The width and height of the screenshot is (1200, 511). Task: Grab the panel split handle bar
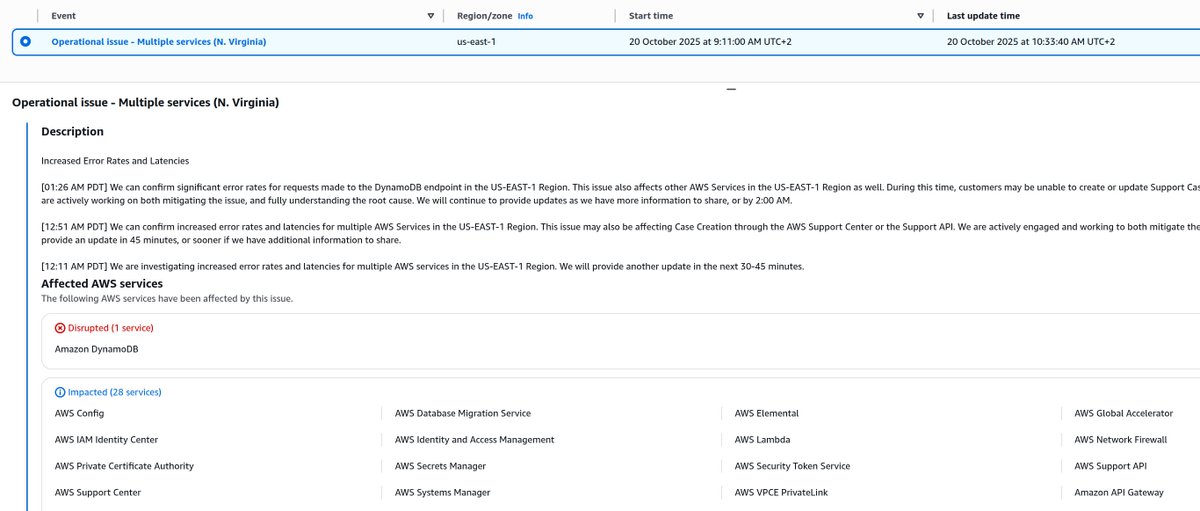tap(731, 89)
